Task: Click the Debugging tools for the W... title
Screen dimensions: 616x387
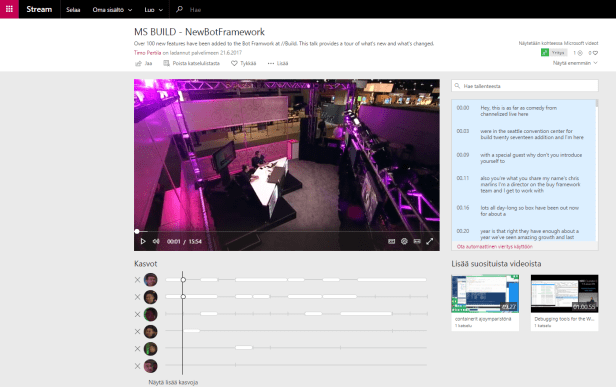Action: (564, 319)
